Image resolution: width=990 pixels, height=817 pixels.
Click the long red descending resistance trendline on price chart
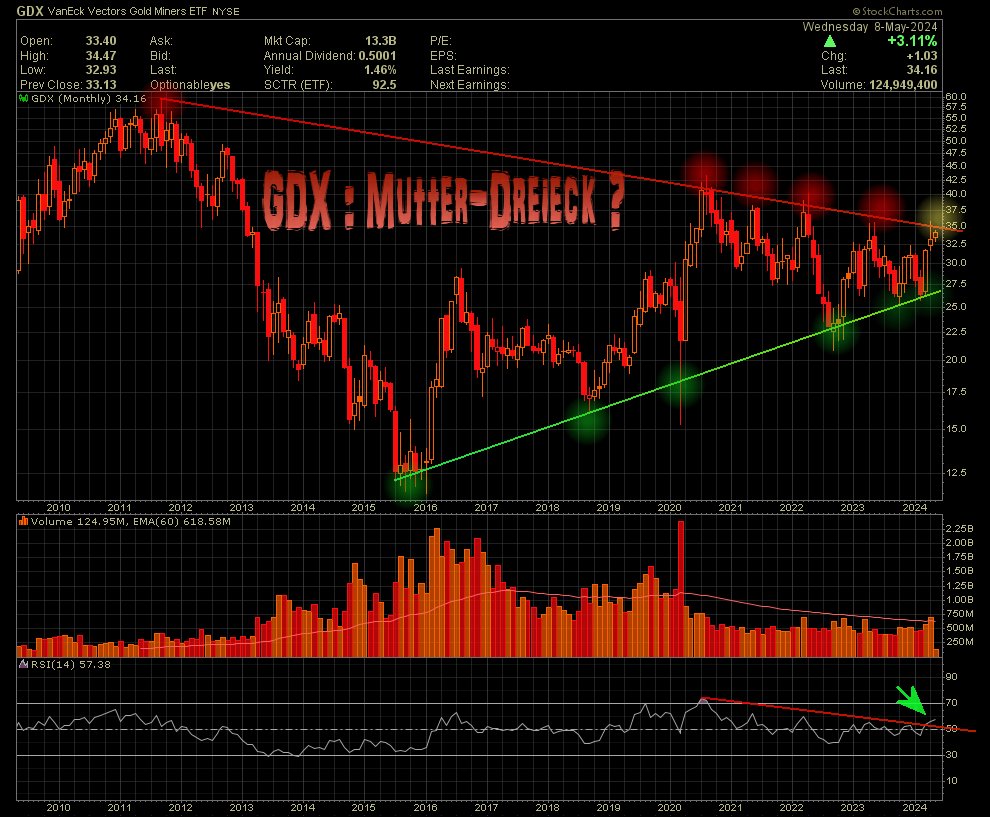[562, 165]
